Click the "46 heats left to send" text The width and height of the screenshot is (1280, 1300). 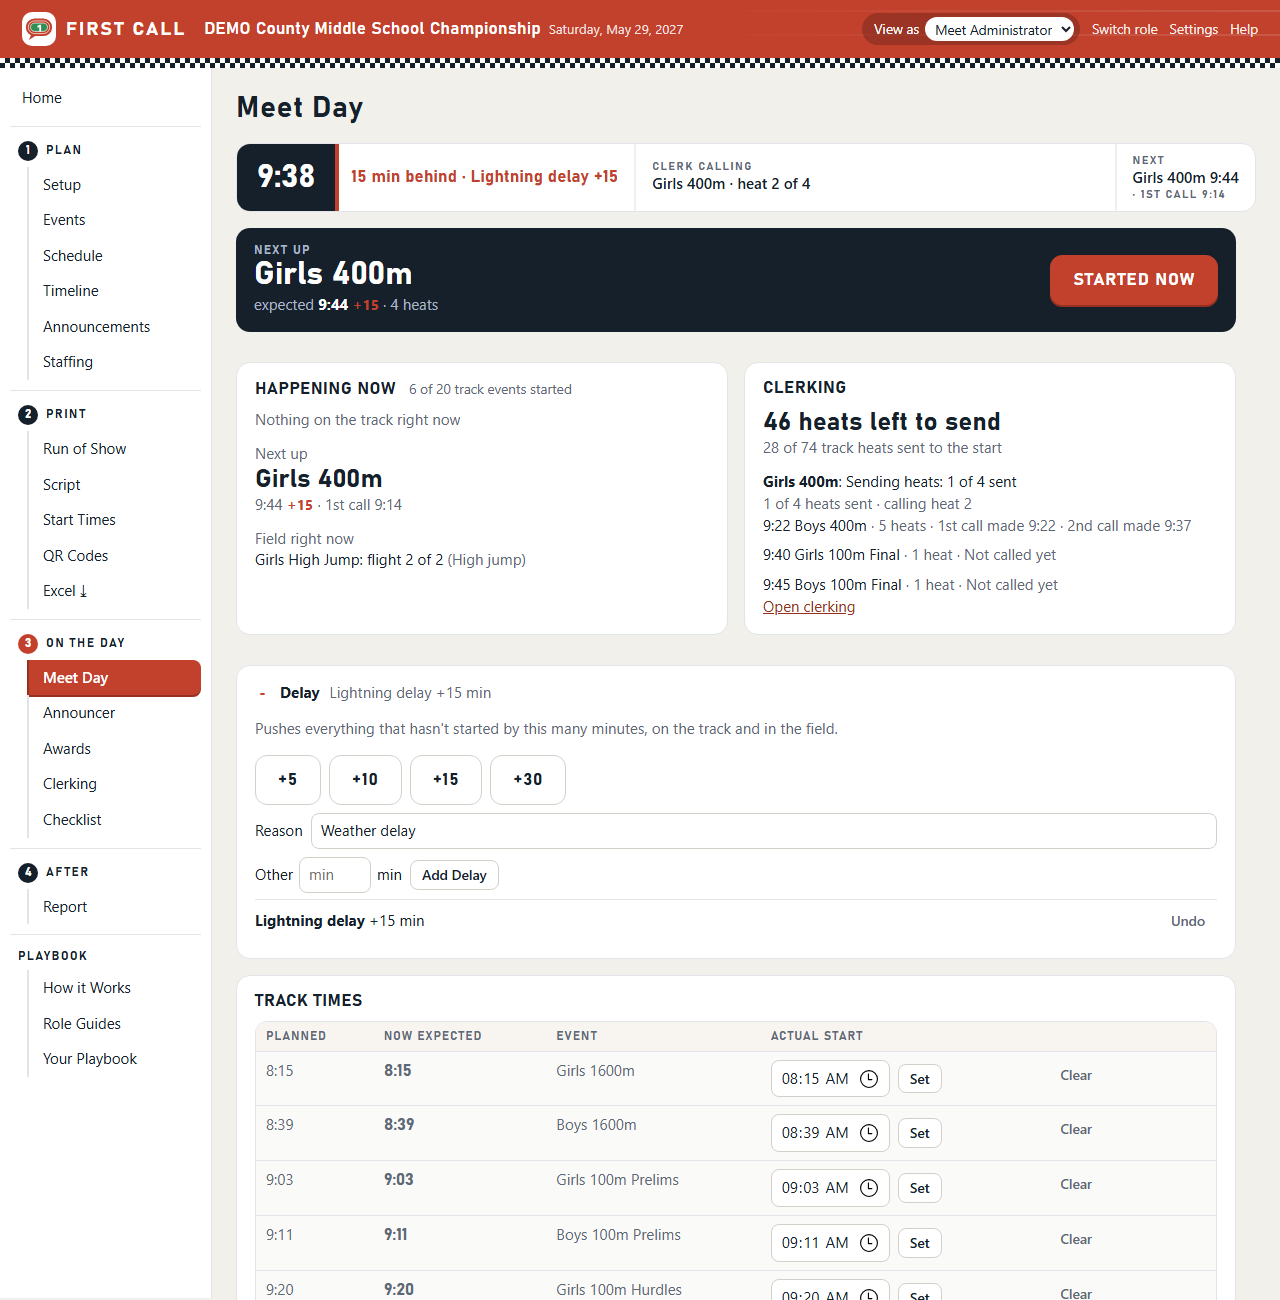pos(882,422)
